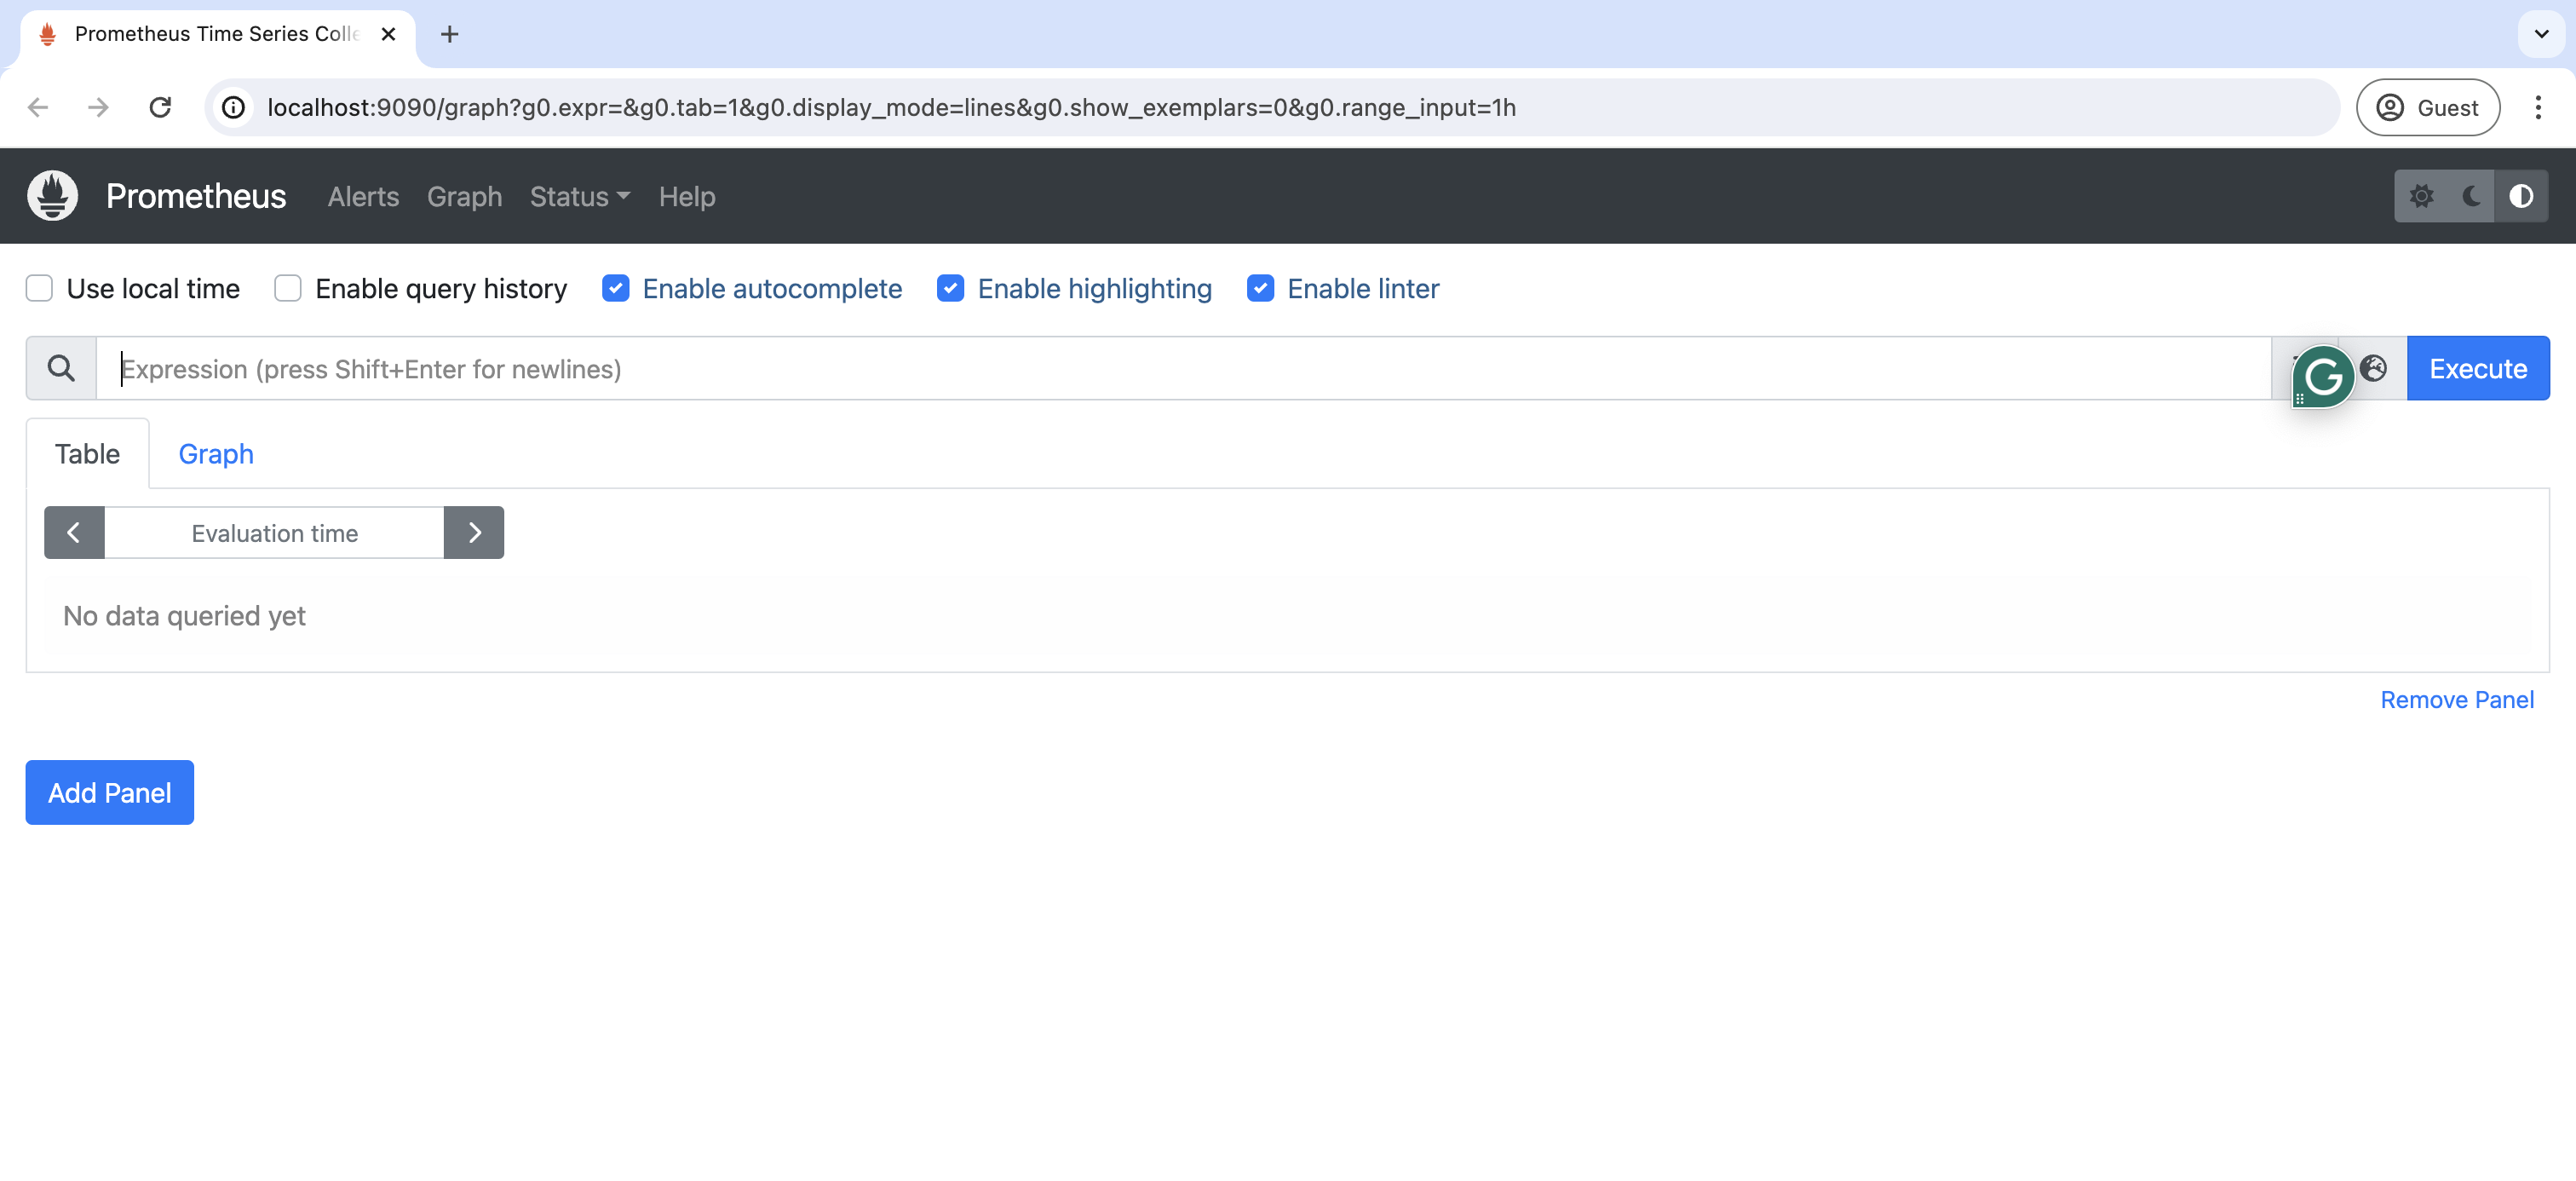Click the 'No data queried yet' text
The width and height of the screenshot is (2576, 1181).
[x=184, y=615]
